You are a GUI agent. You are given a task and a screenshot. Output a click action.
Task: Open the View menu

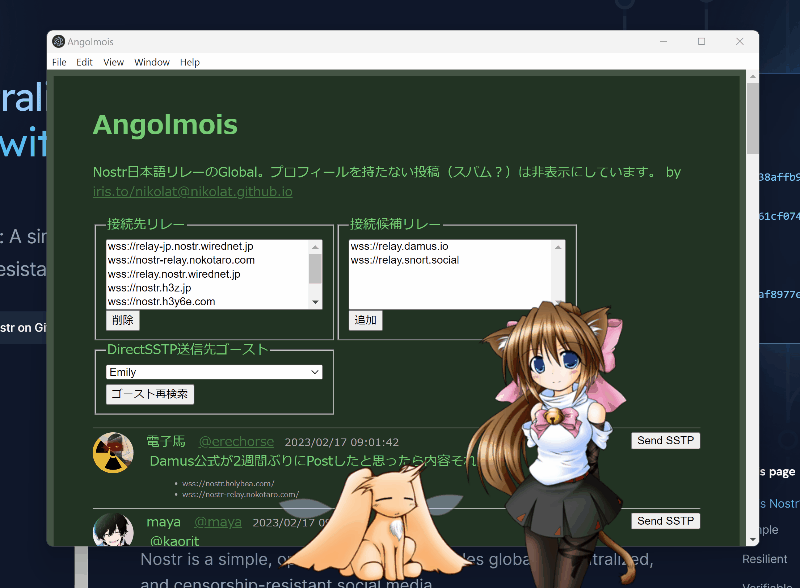113,62
